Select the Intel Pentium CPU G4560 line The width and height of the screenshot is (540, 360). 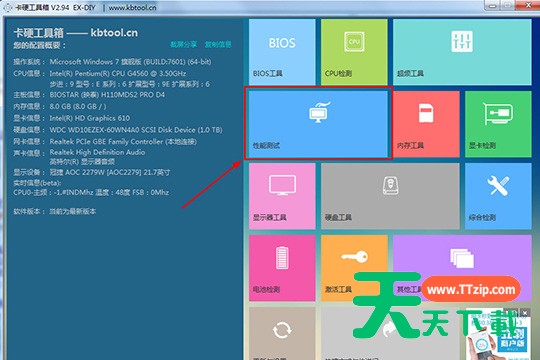click(100, 73)
